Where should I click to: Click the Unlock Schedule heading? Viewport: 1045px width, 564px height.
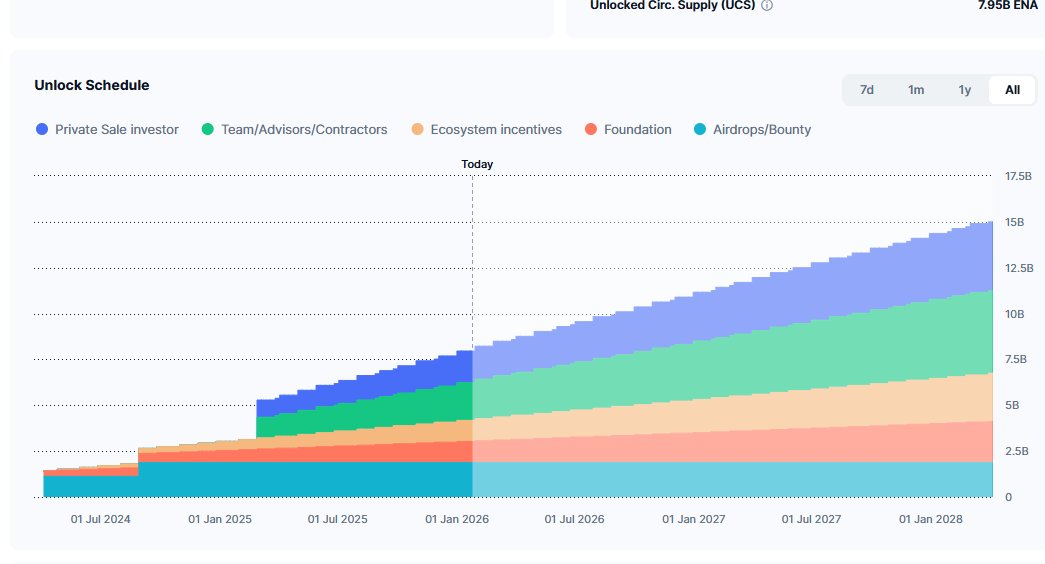[x=92, y=85]
